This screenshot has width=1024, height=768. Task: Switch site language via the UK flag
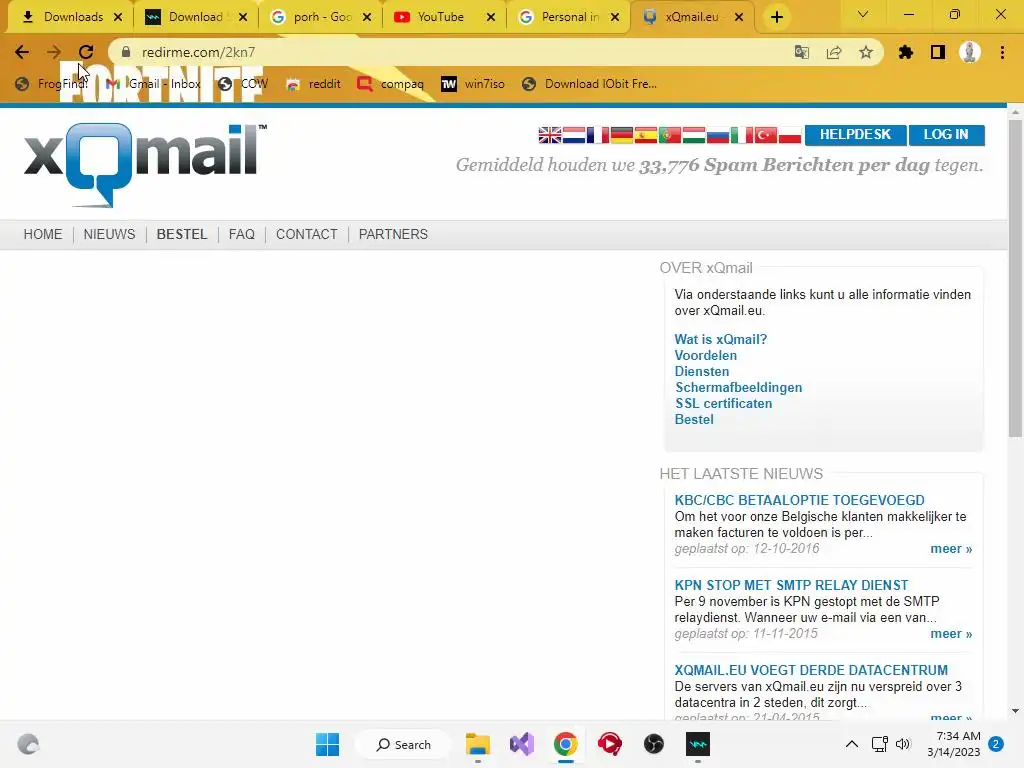[x=549, y=135]
